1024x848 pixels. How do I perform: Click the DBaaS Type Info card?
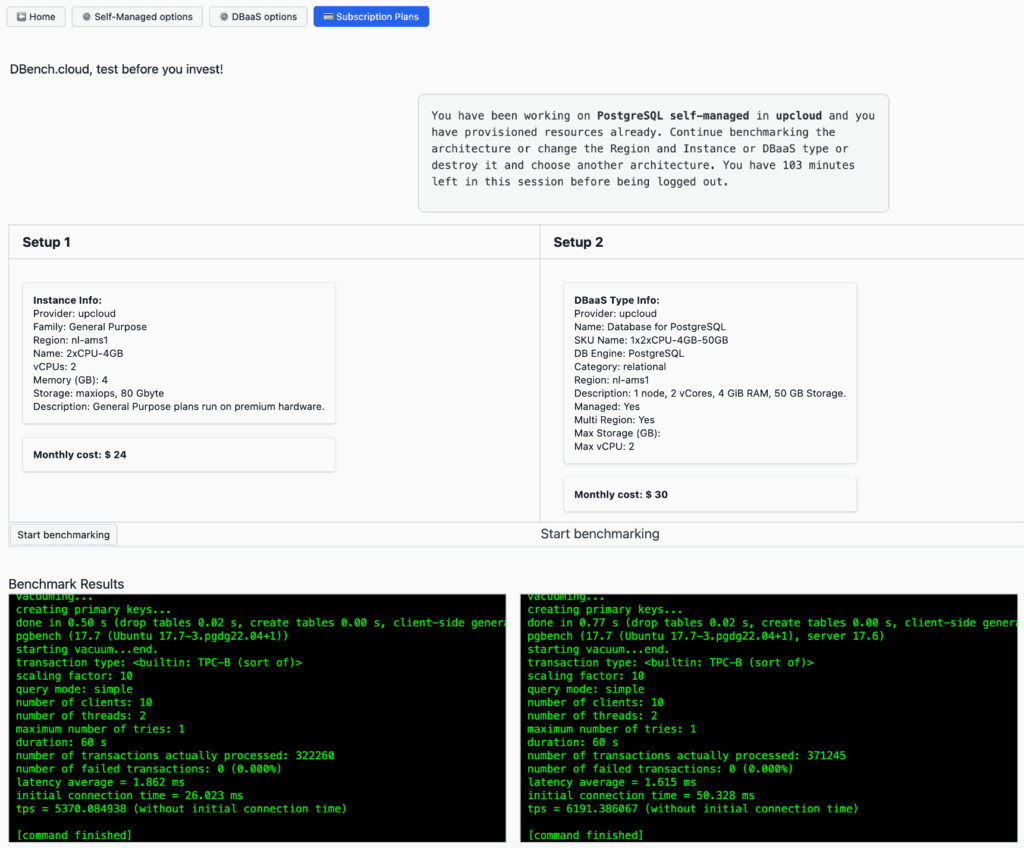pyautogui.click(x=709, y=373)
